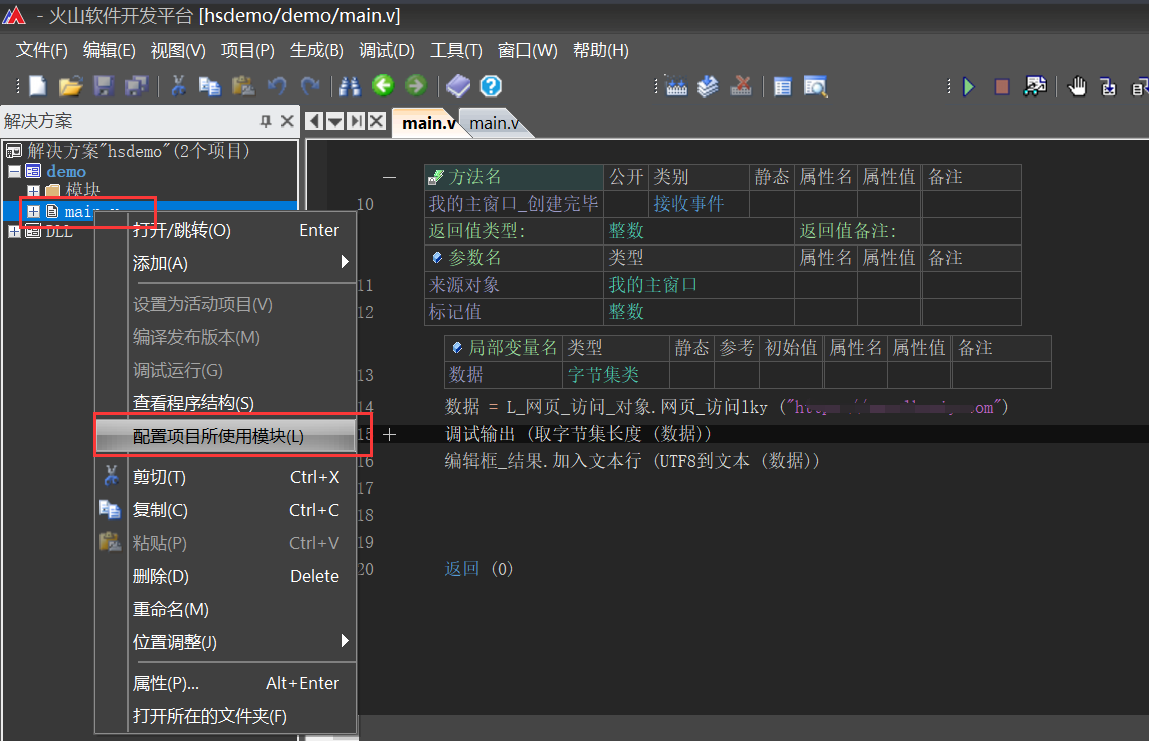
Task: Click the New file toolbar icon
Action: tap(37, 86)
